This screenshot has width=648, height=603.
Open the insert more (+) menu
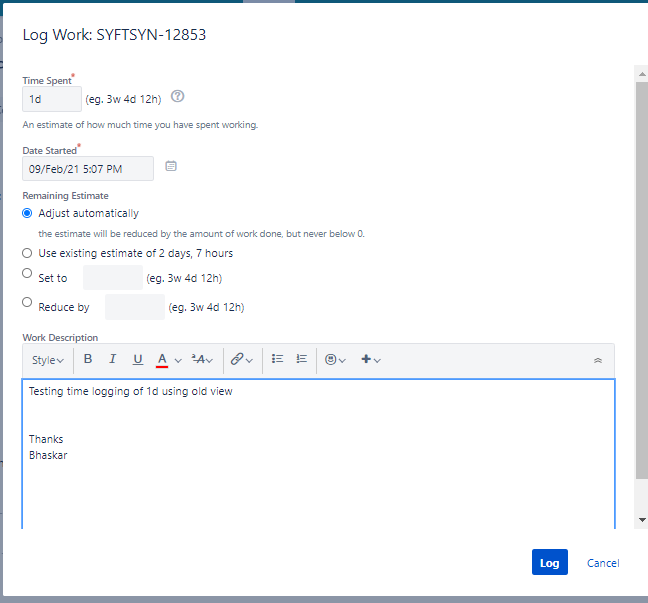(370, 360)
